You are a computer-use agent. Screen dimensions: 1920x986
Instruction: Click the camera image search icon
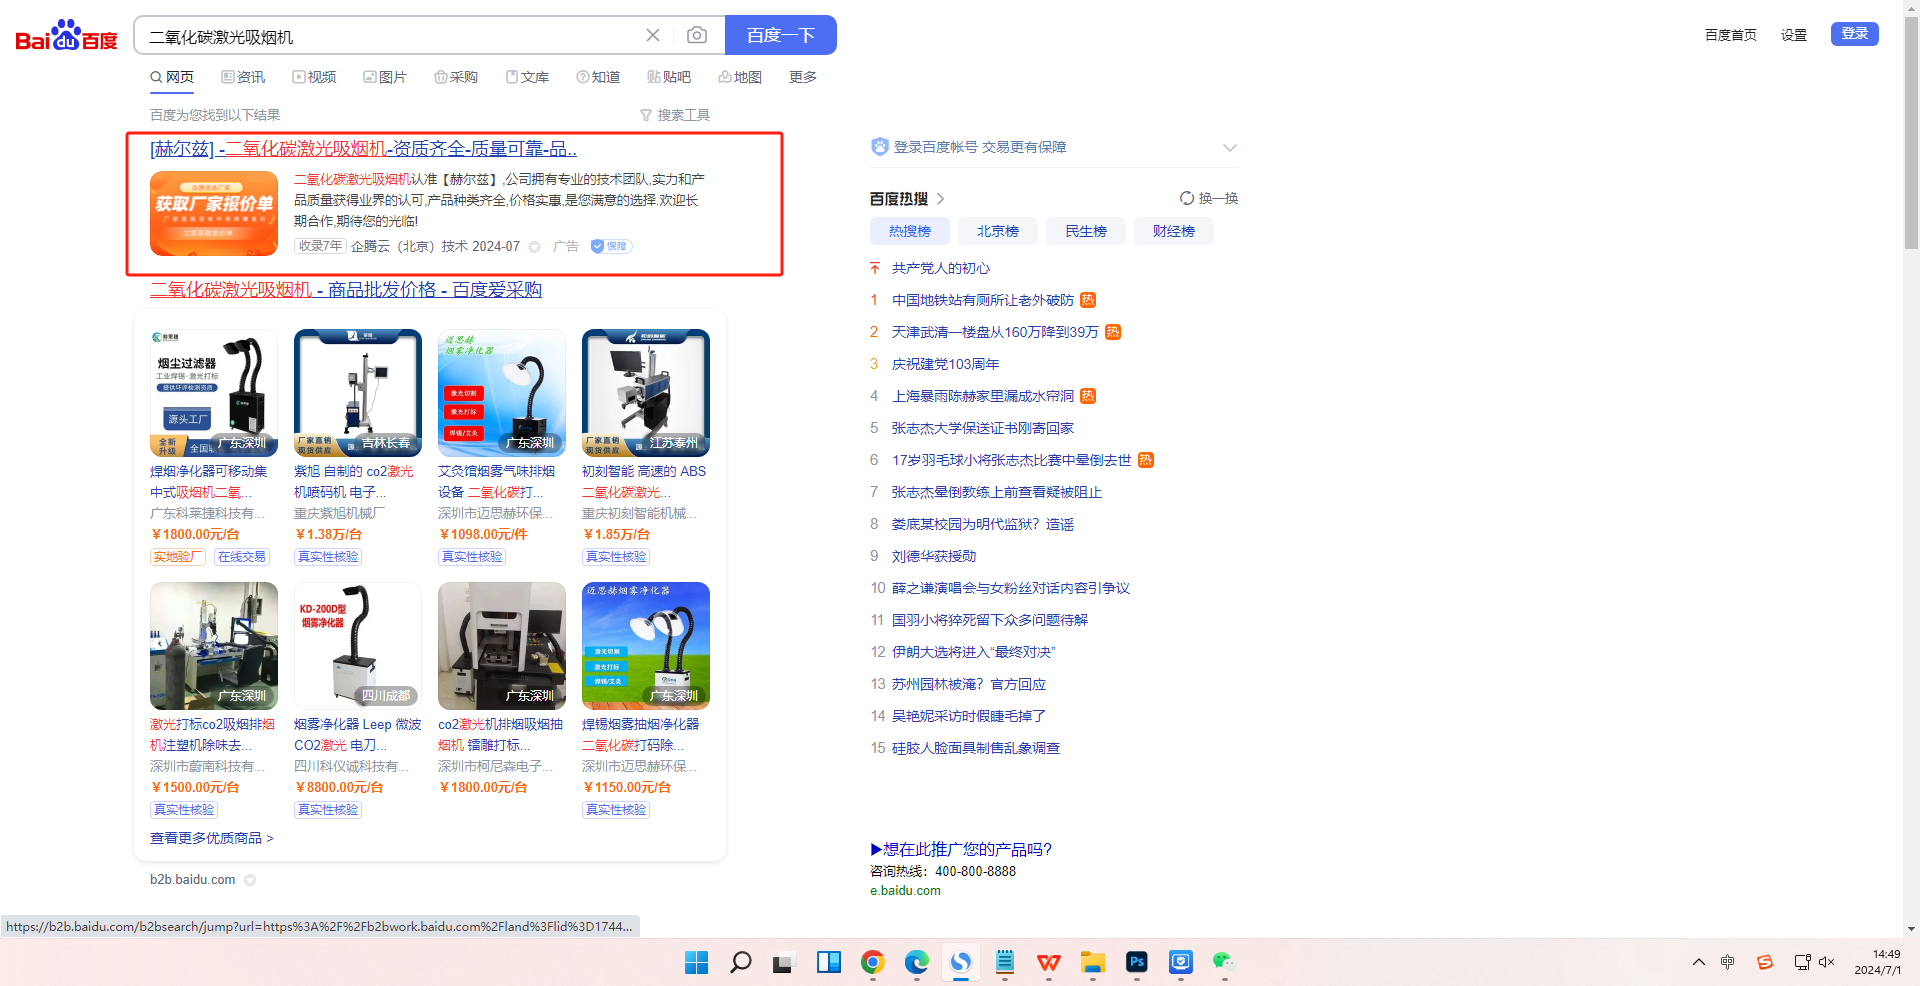pos(697,36)
